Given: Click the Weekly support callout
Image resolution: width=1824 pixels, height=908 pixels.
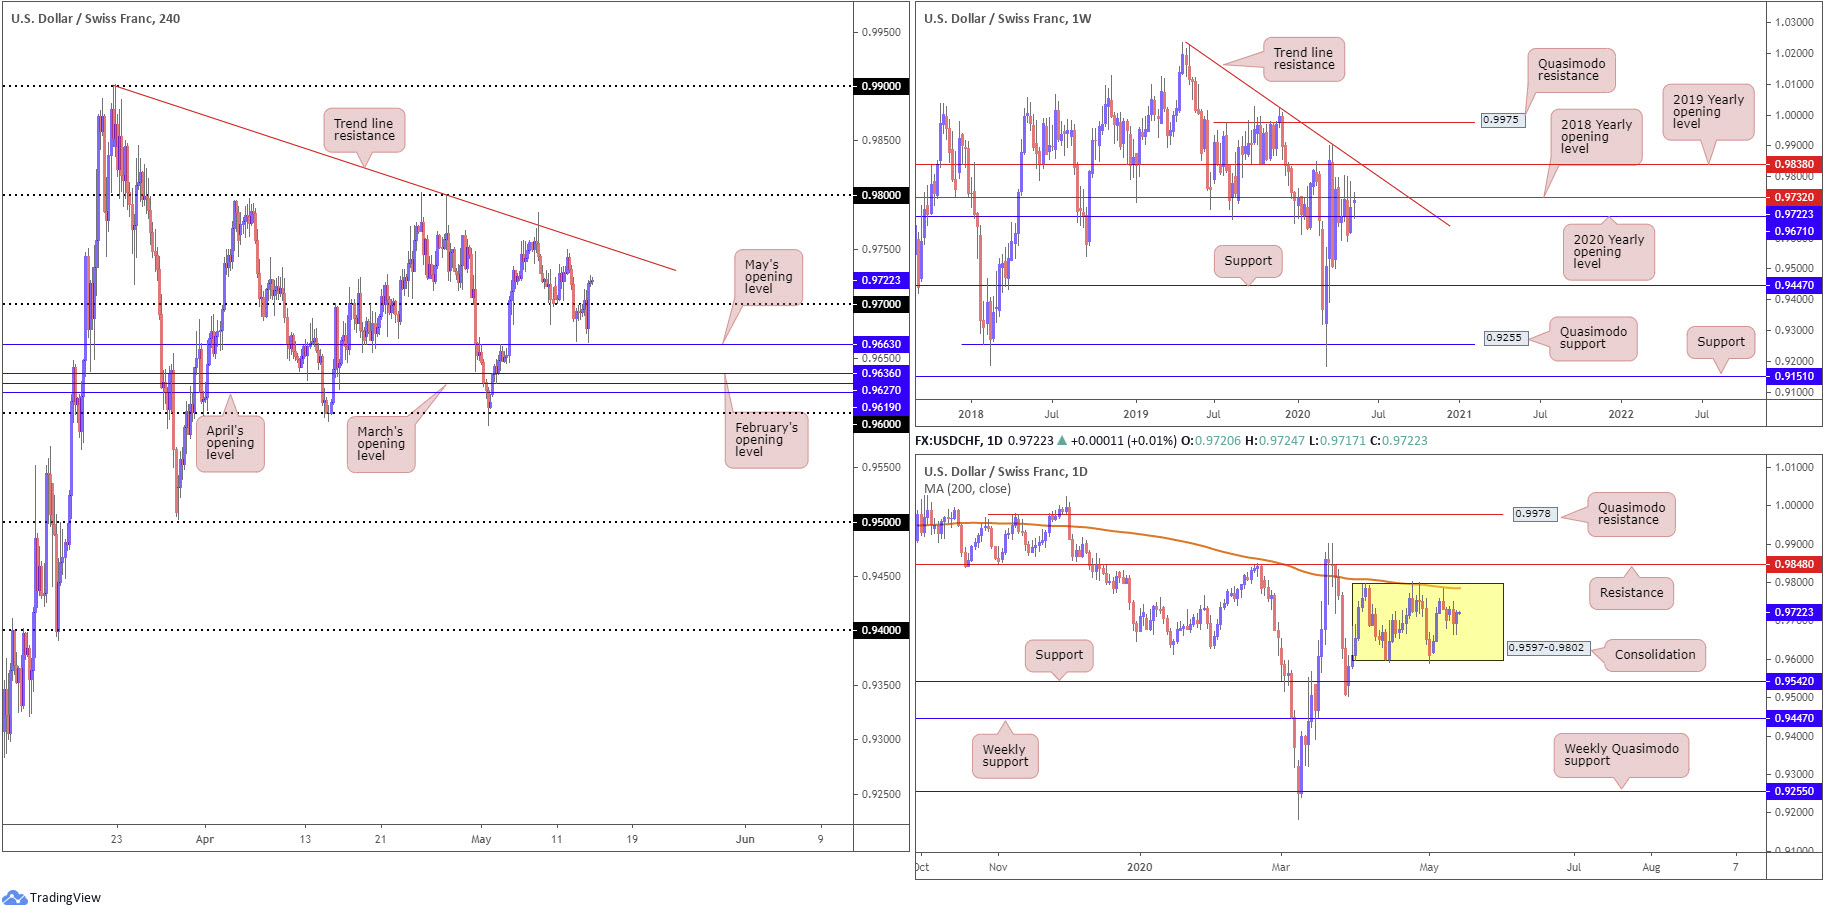Looking at the screenshot, I should (x=1005, y=756).
